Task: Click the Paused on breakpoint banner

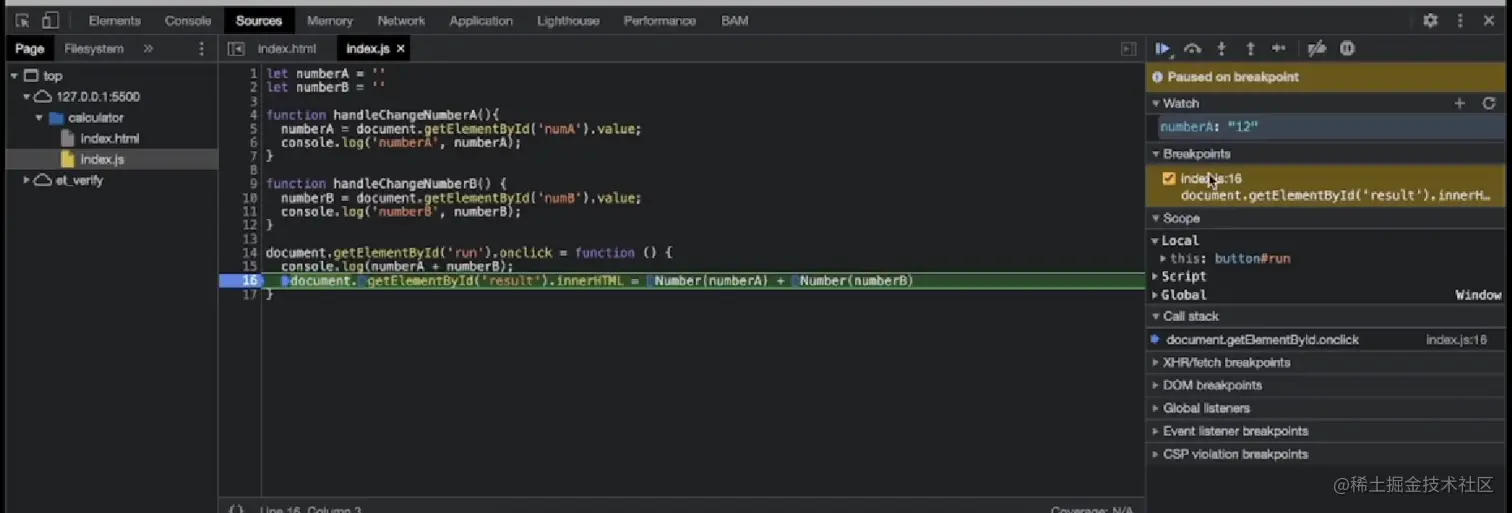Action: 1325,77
